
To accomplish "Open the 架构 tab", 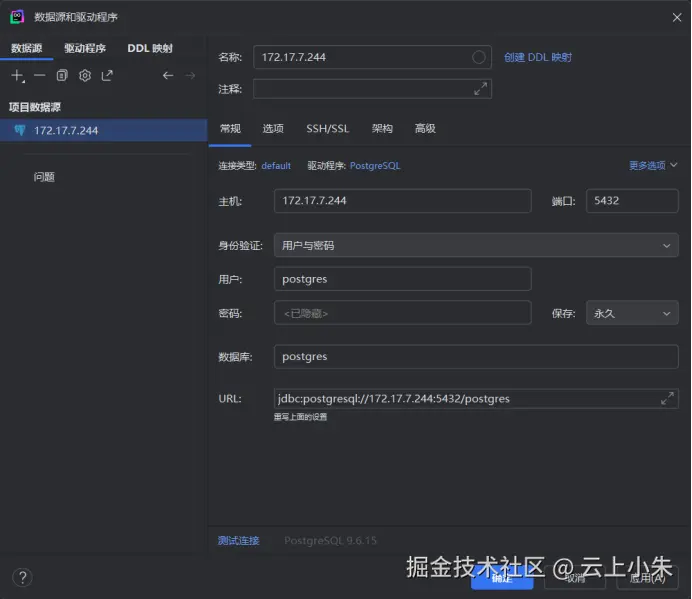I will (x=382, y=128).
